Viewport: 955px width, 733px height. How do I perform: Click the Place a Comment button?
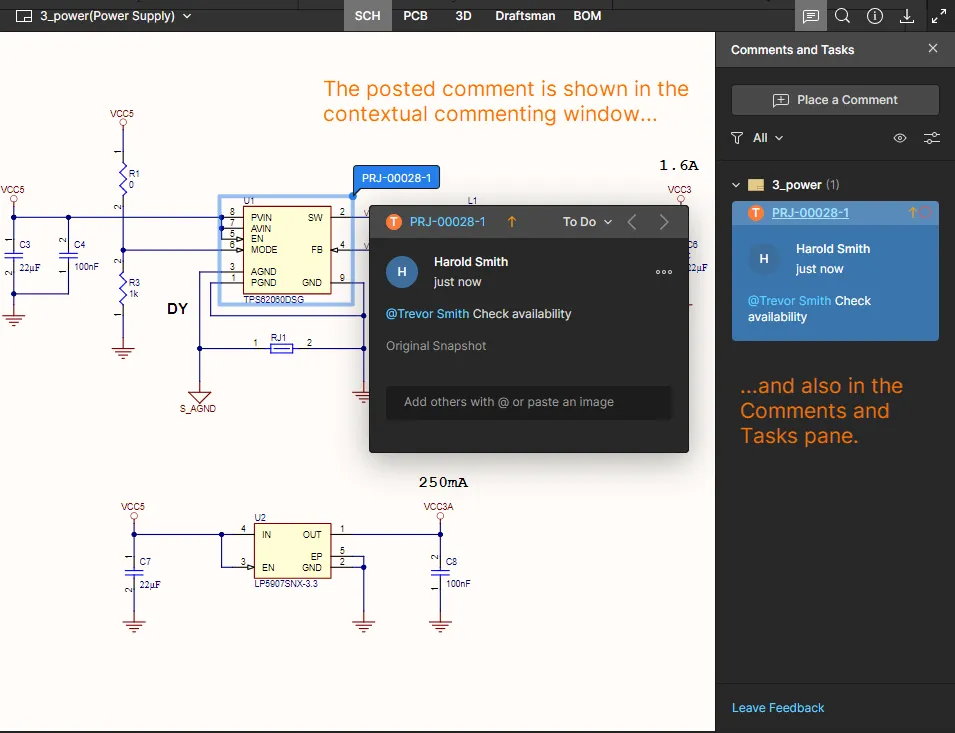[835, 100]
